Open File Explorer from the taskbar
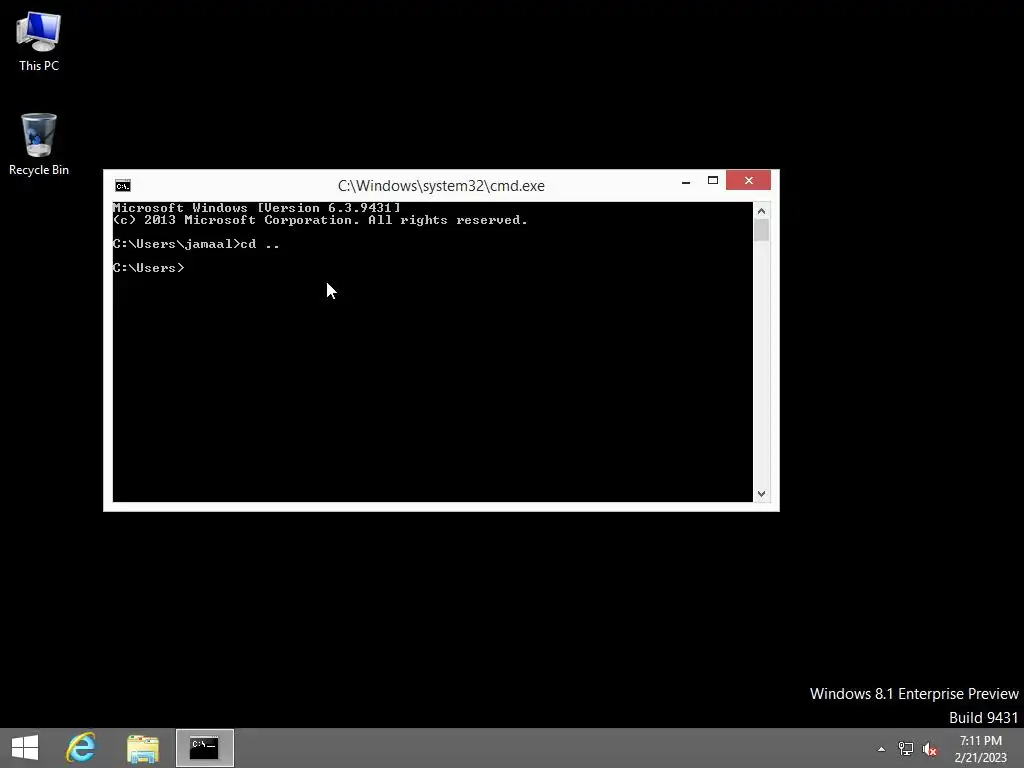This screenshot has width=1024, height=768. 143,748
